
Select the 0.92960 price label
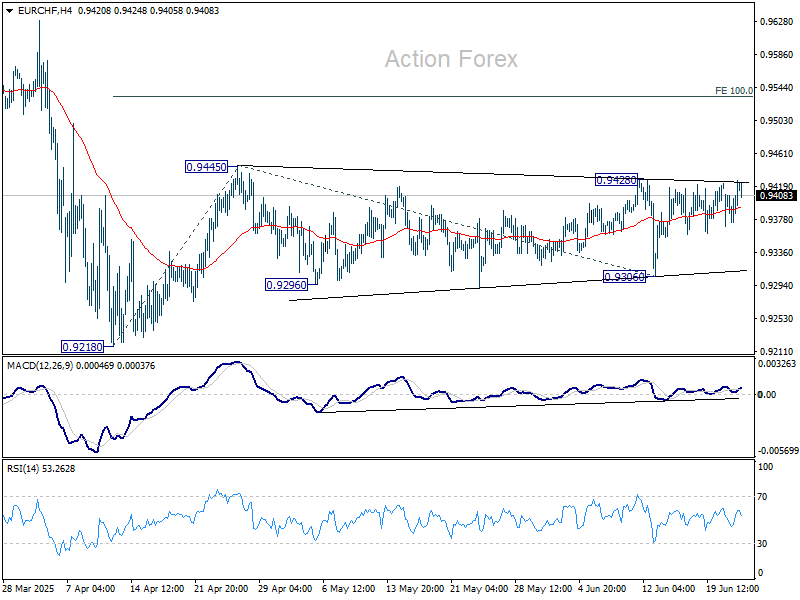[x=287, y=285]
